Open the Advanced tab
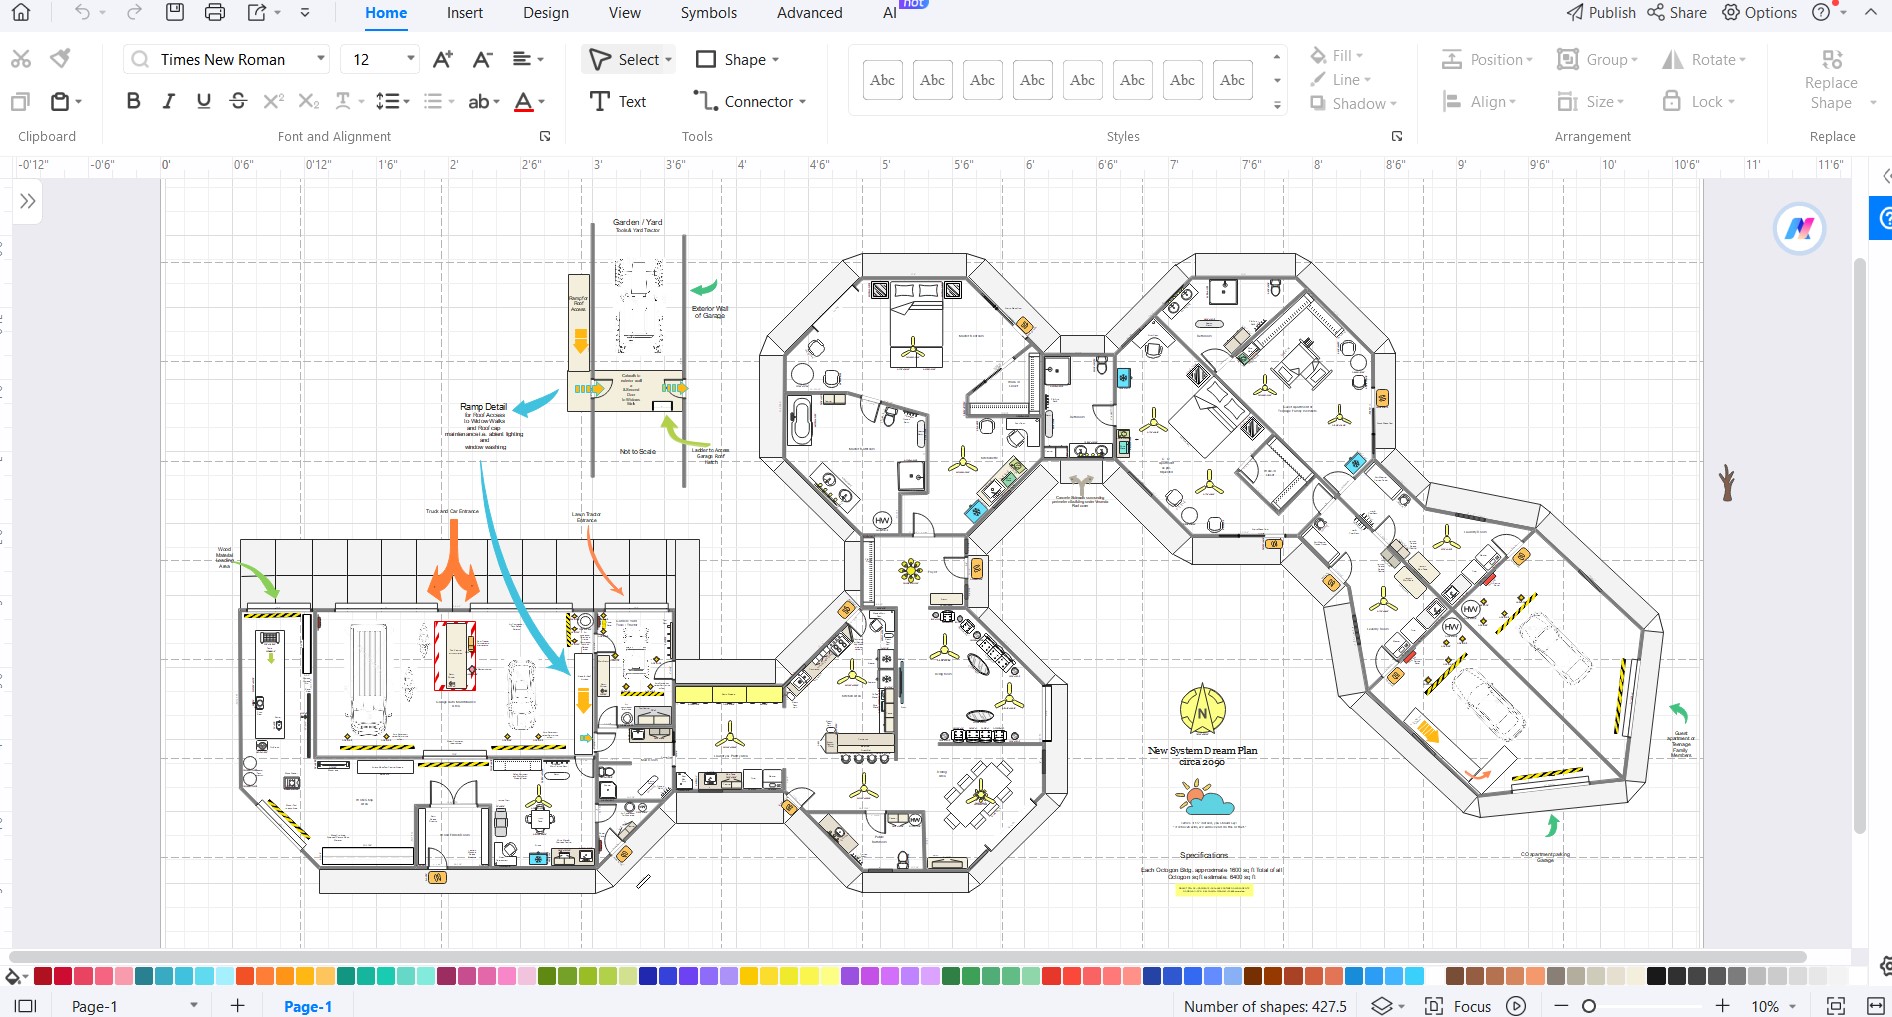This screenshot has height=1017, width=1892. 810,13
